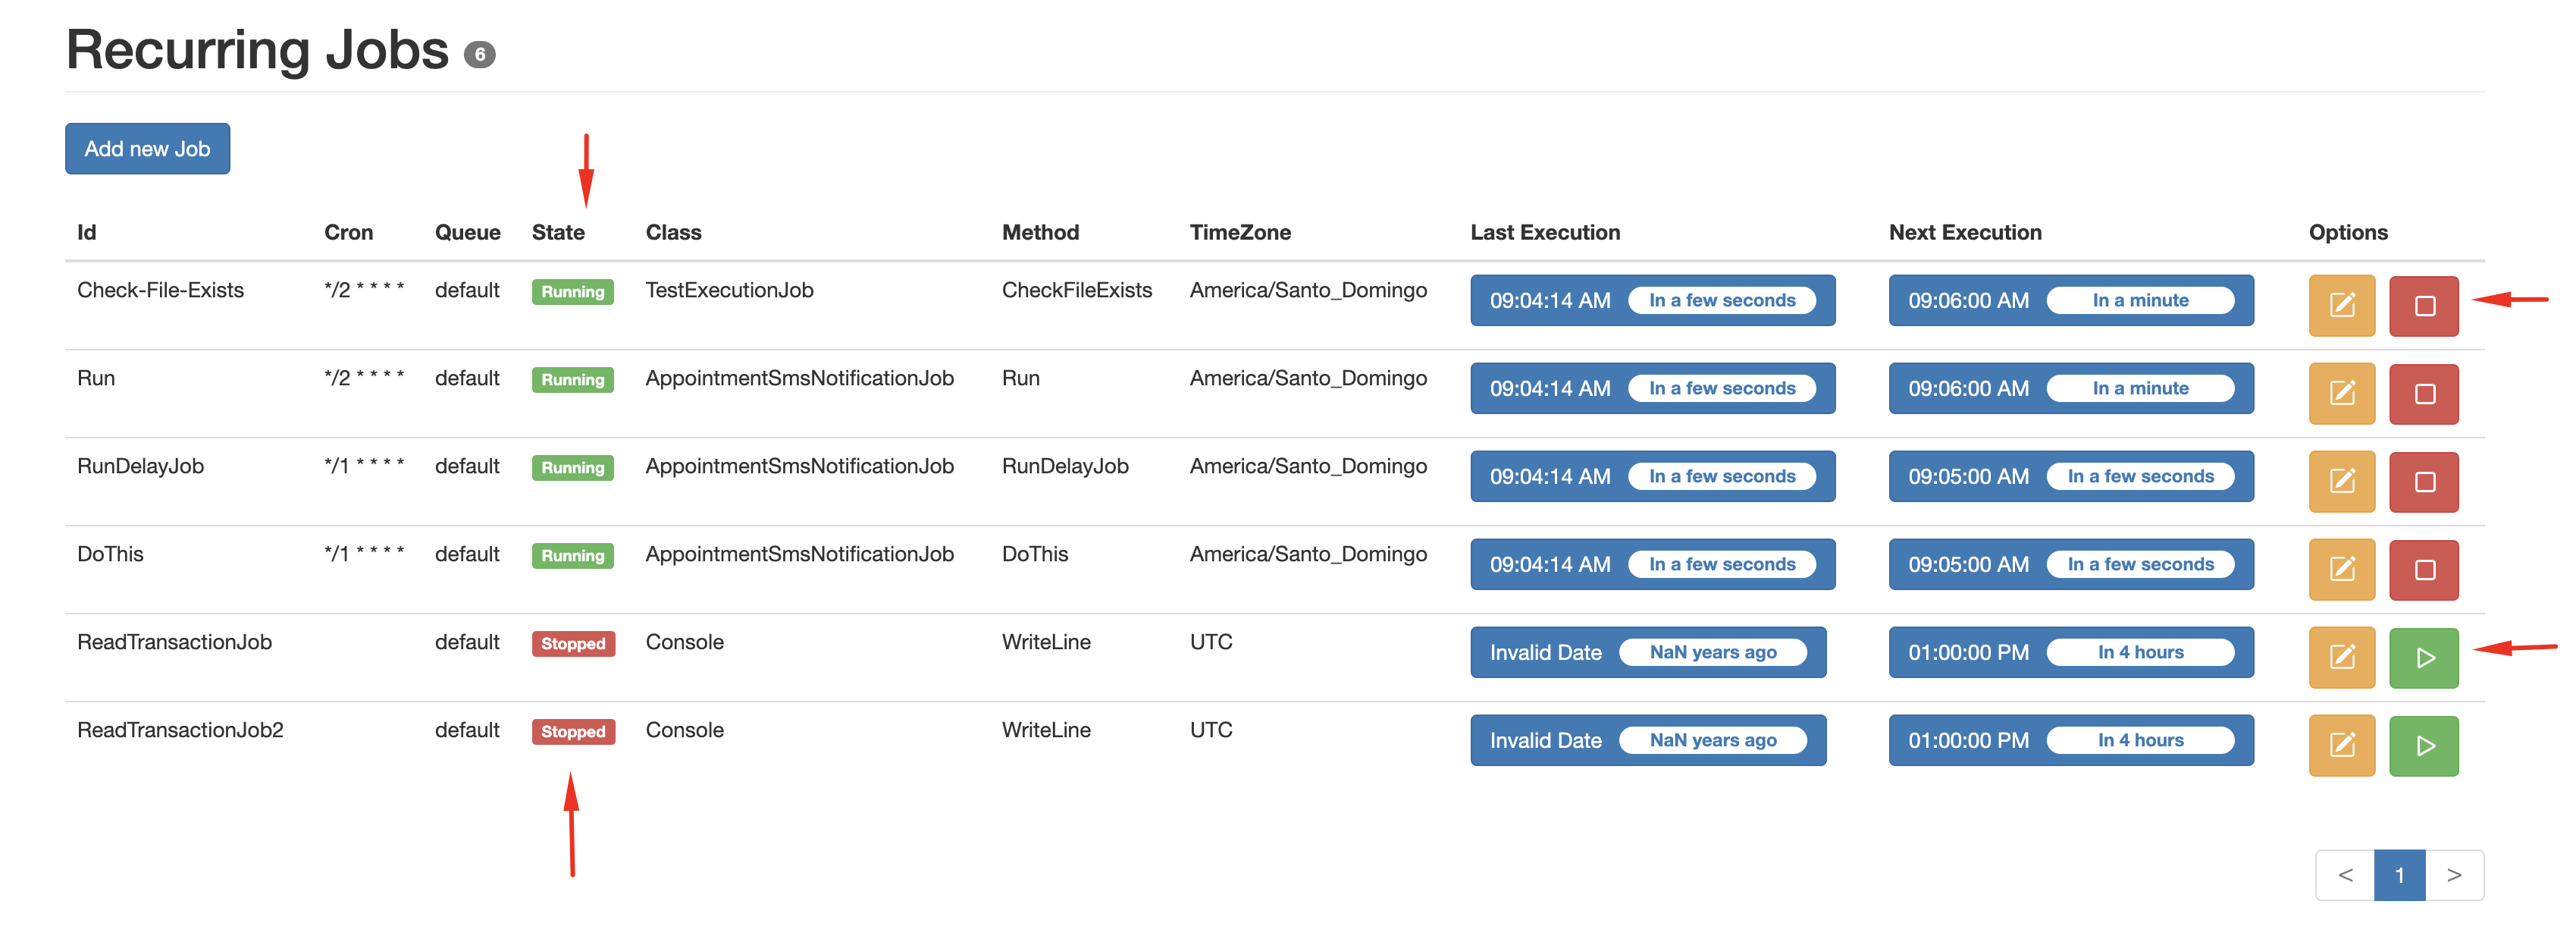Stop the Run job
Image resolution: width=2576 pixels, height=939 pixels.
(2423, 393)
